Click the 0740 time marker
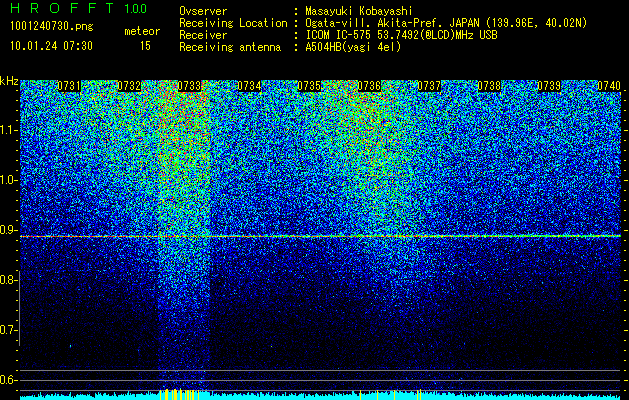The image size is (629, 400). (609, 86)
